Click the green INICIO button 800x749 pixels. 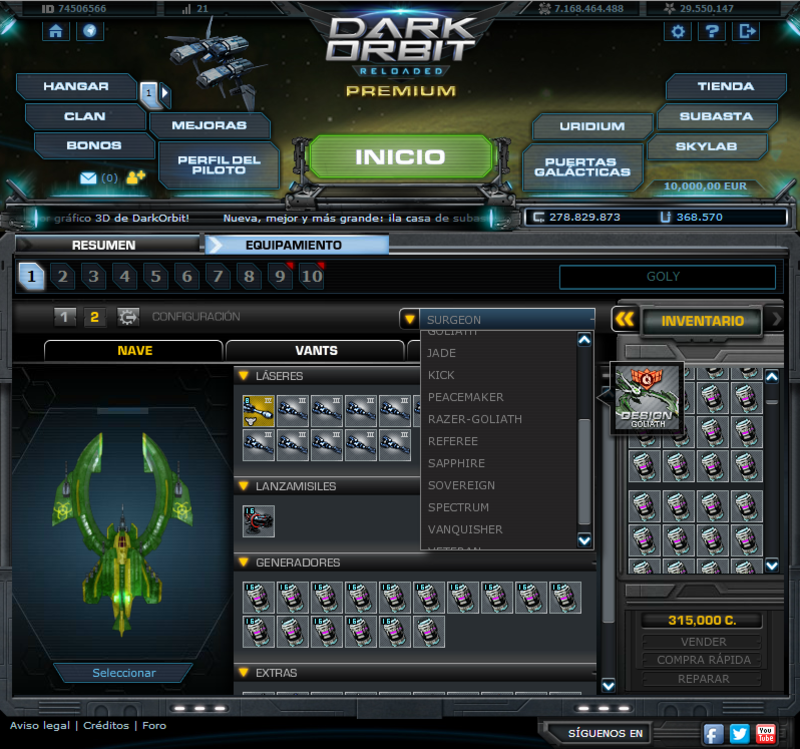click(401, 157)
